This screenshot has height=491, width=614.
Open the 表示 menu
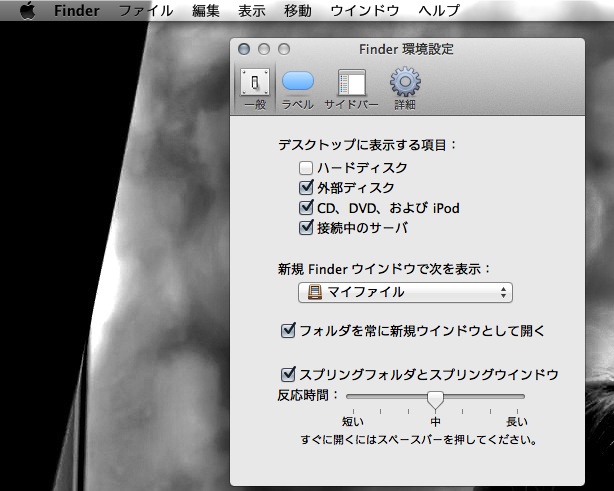[x=252, y=11]
